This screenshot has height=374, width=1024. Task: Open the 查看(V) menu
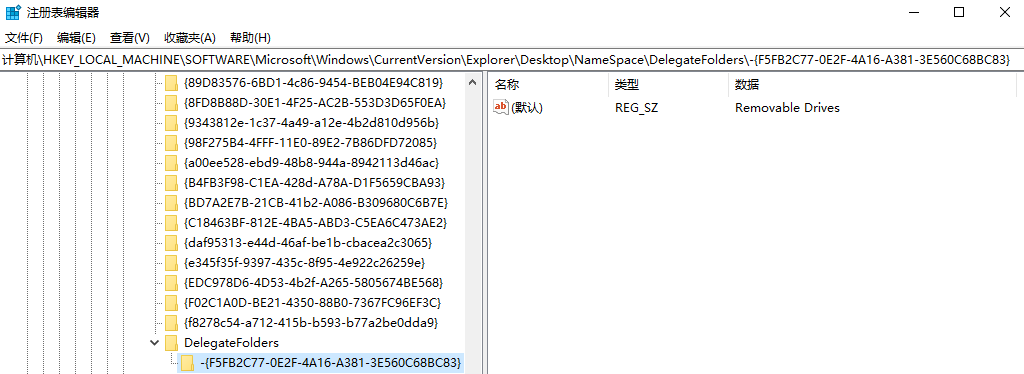(x=130, y=37)
